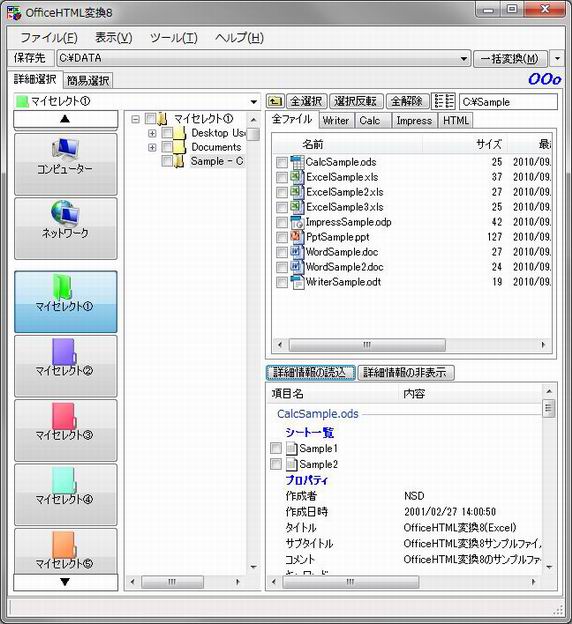Tick the Sample2 sheet checkbox
This screenshot has height=624, width=572.
pyautogui.click(x=275, y=464)
